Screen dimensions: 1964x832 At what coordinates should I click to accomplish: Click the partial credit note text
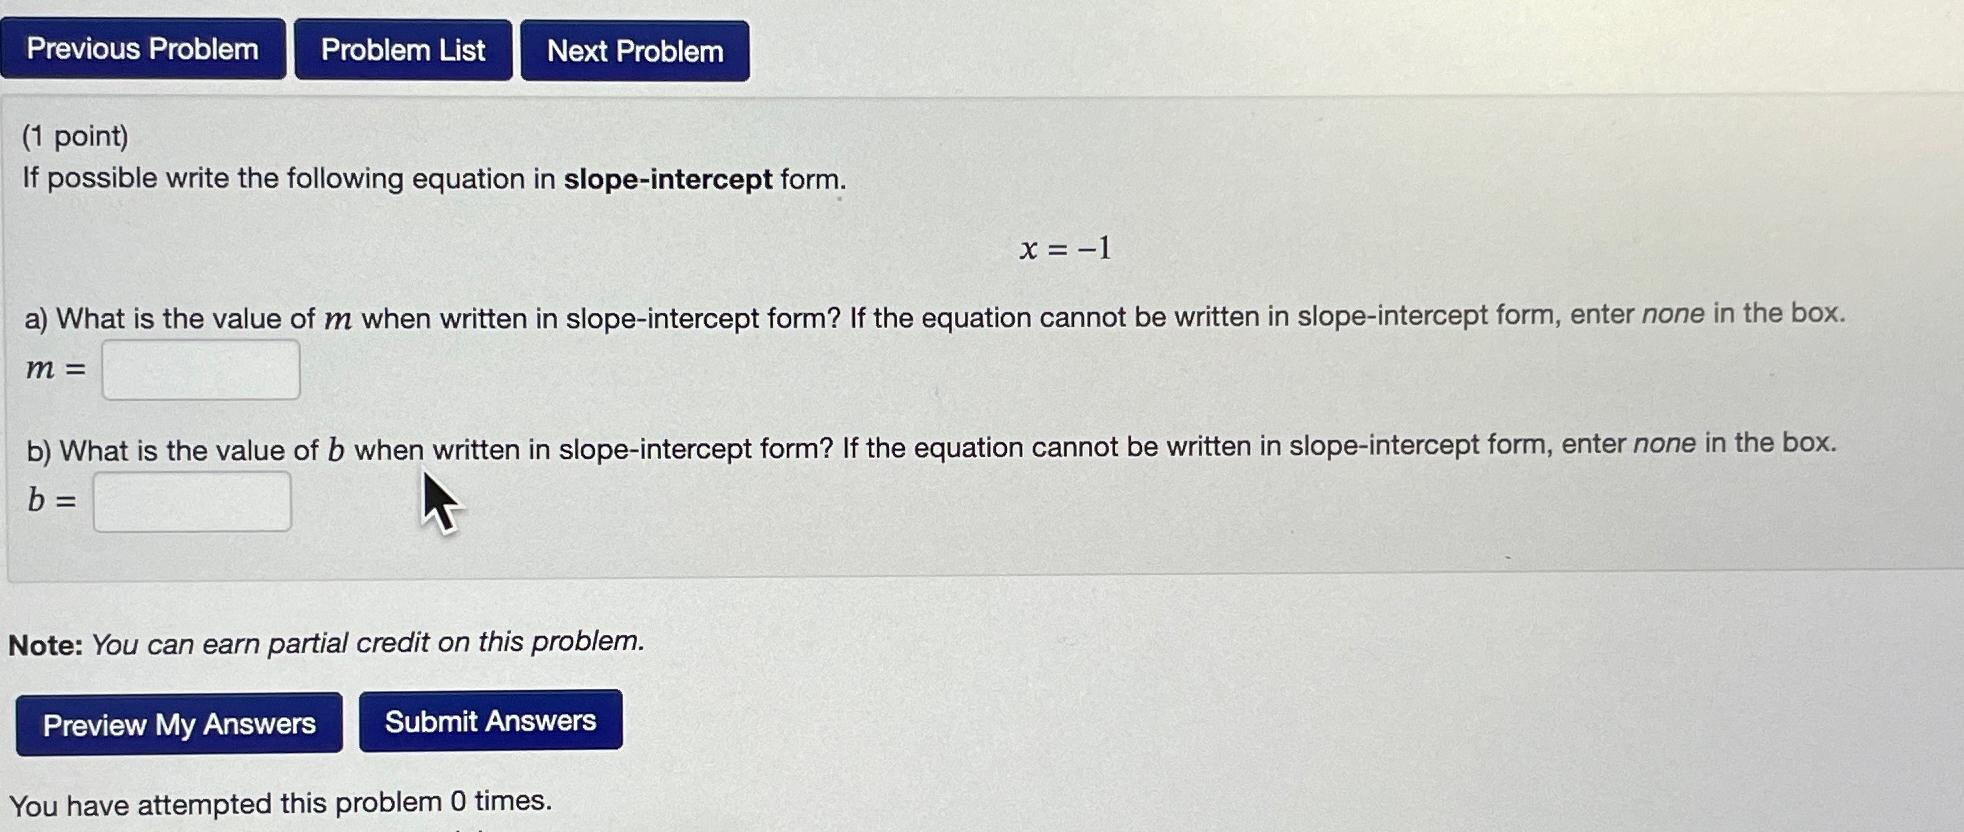[x=326, y=643]
